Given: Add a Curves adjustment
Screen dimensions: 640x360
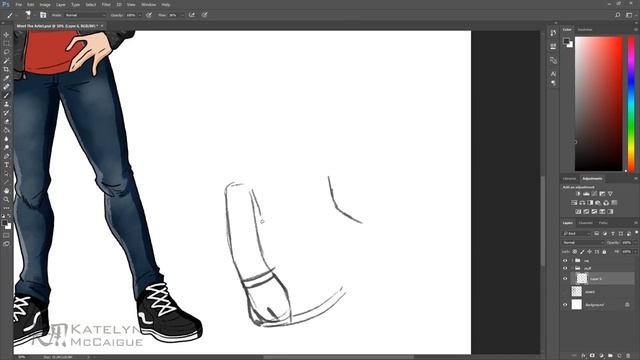Looking at the screenshot, I should [594, 194].
